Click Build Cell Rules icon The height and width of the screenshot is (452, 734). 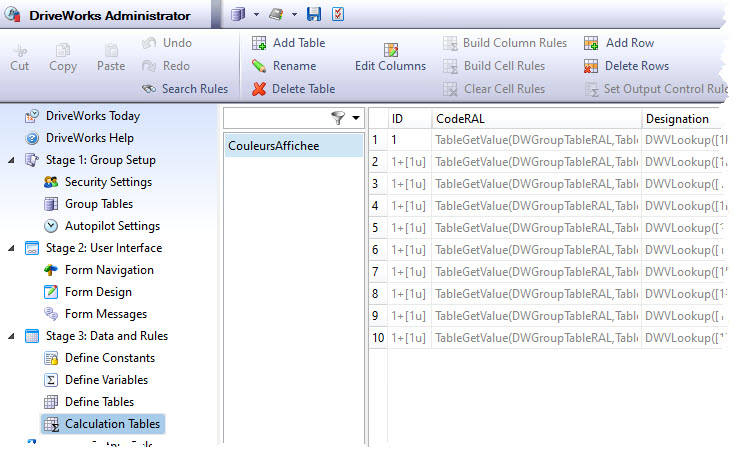[x=450, y=66]
